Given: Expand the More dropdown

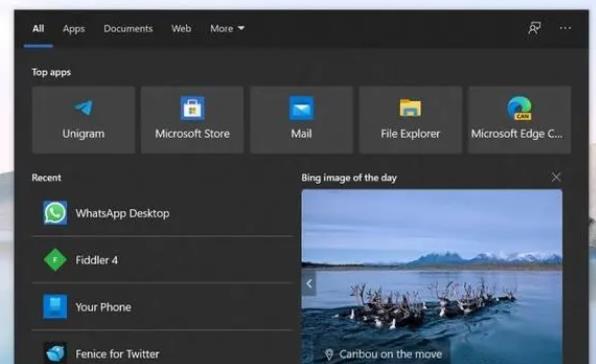Looking at the screenshot, I should pos(227,28).
